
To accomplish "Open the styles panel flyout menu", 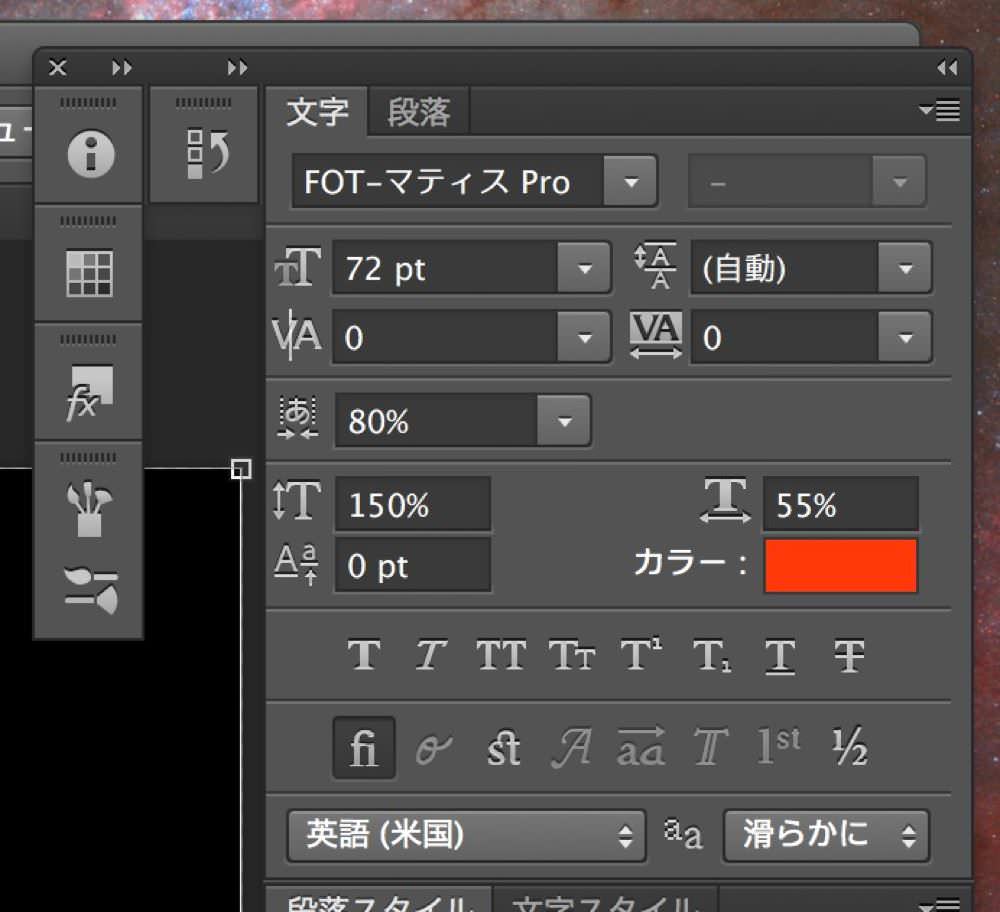I will [939, 904].
